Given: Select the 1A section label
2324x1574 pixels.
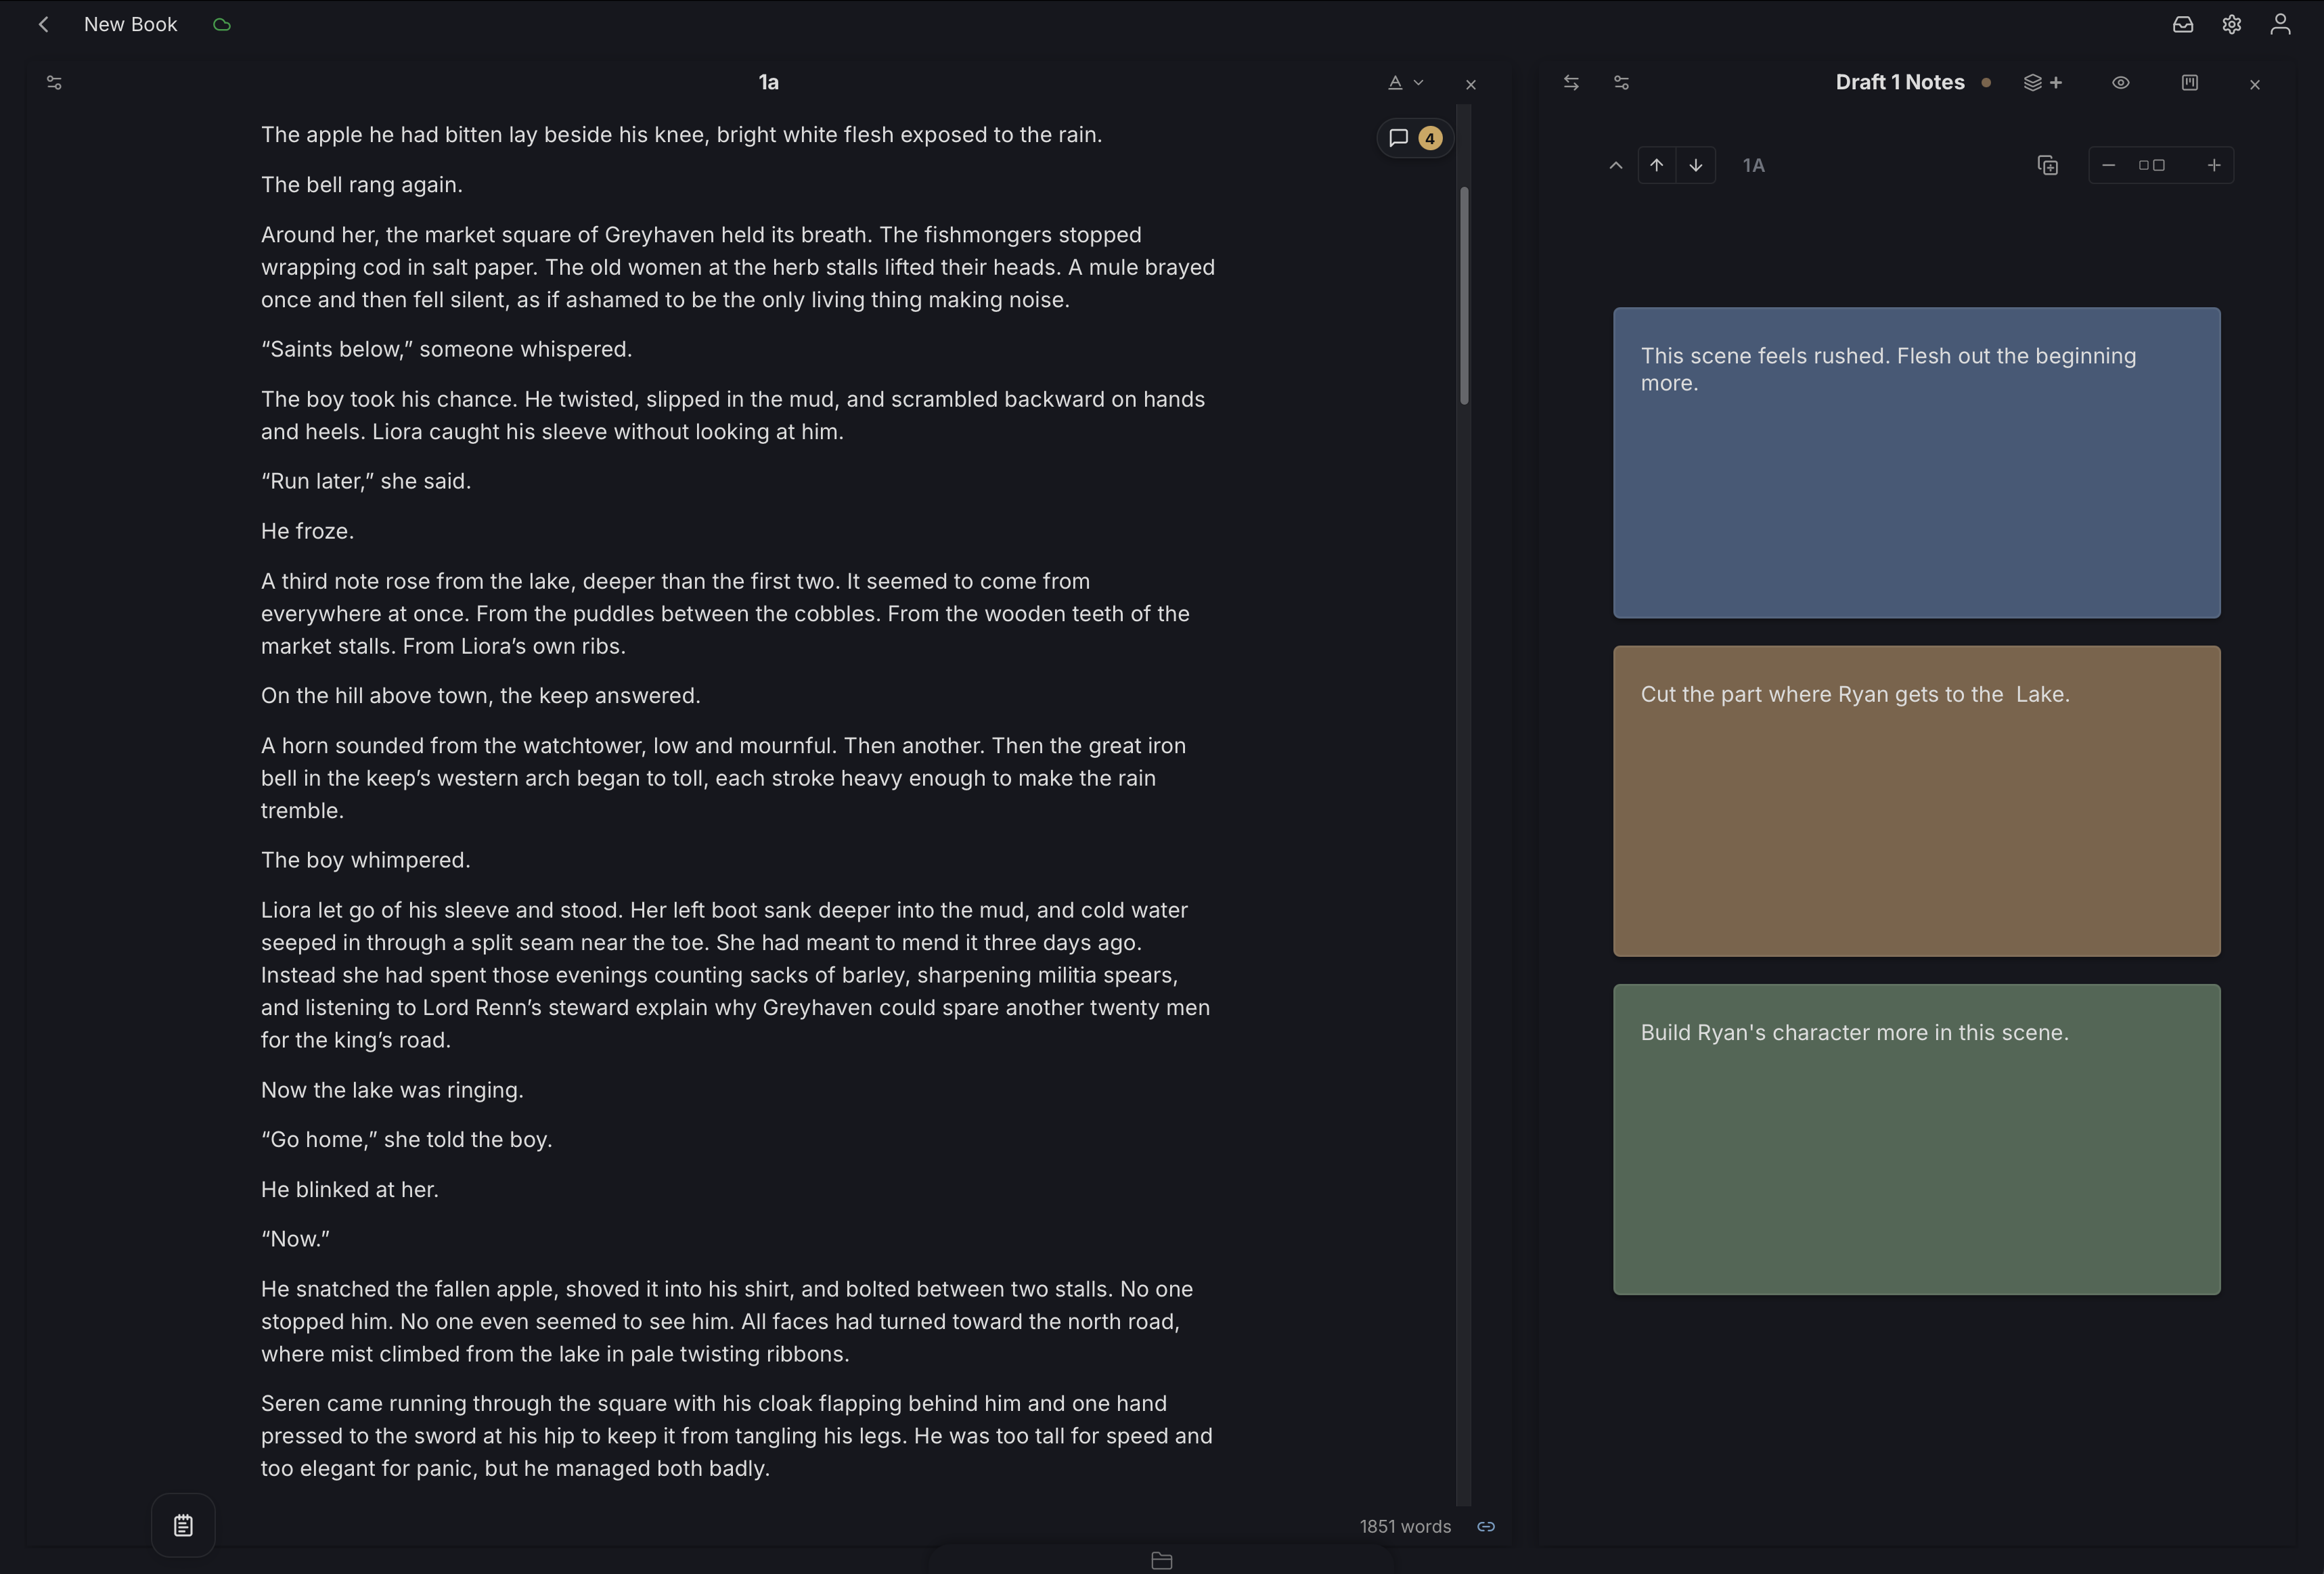Looking at the screenshot, I should pos(1754,165).
